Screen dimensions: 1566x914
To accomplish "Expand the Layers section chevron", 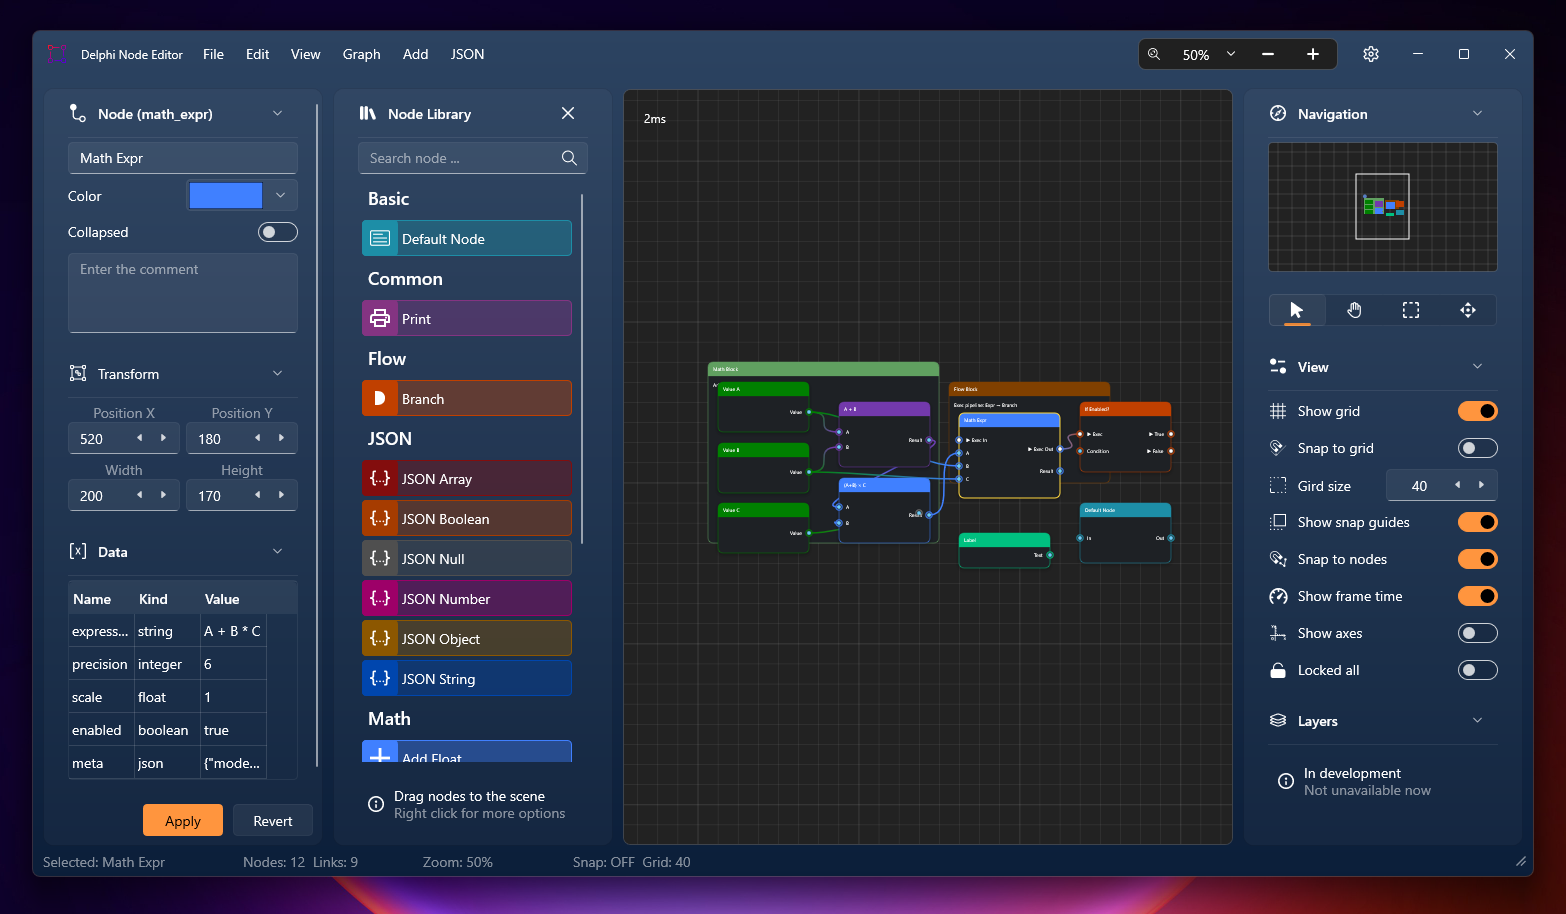I will [x=1478, y=721].
